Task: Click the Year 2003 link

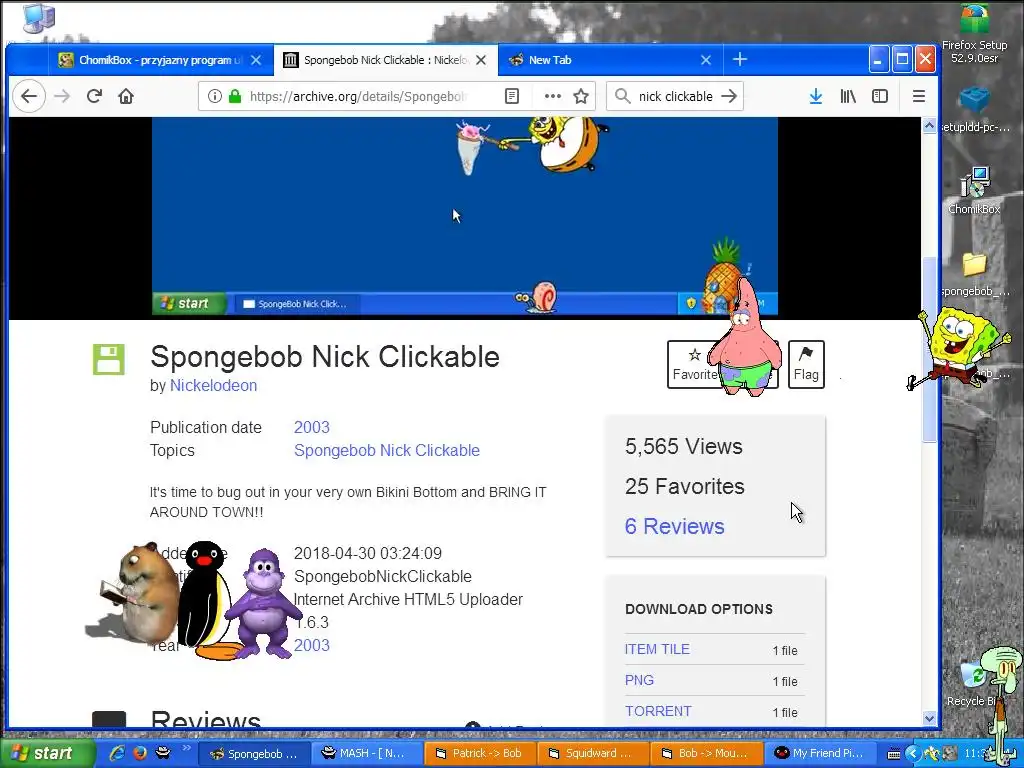Action: (312, 645)
